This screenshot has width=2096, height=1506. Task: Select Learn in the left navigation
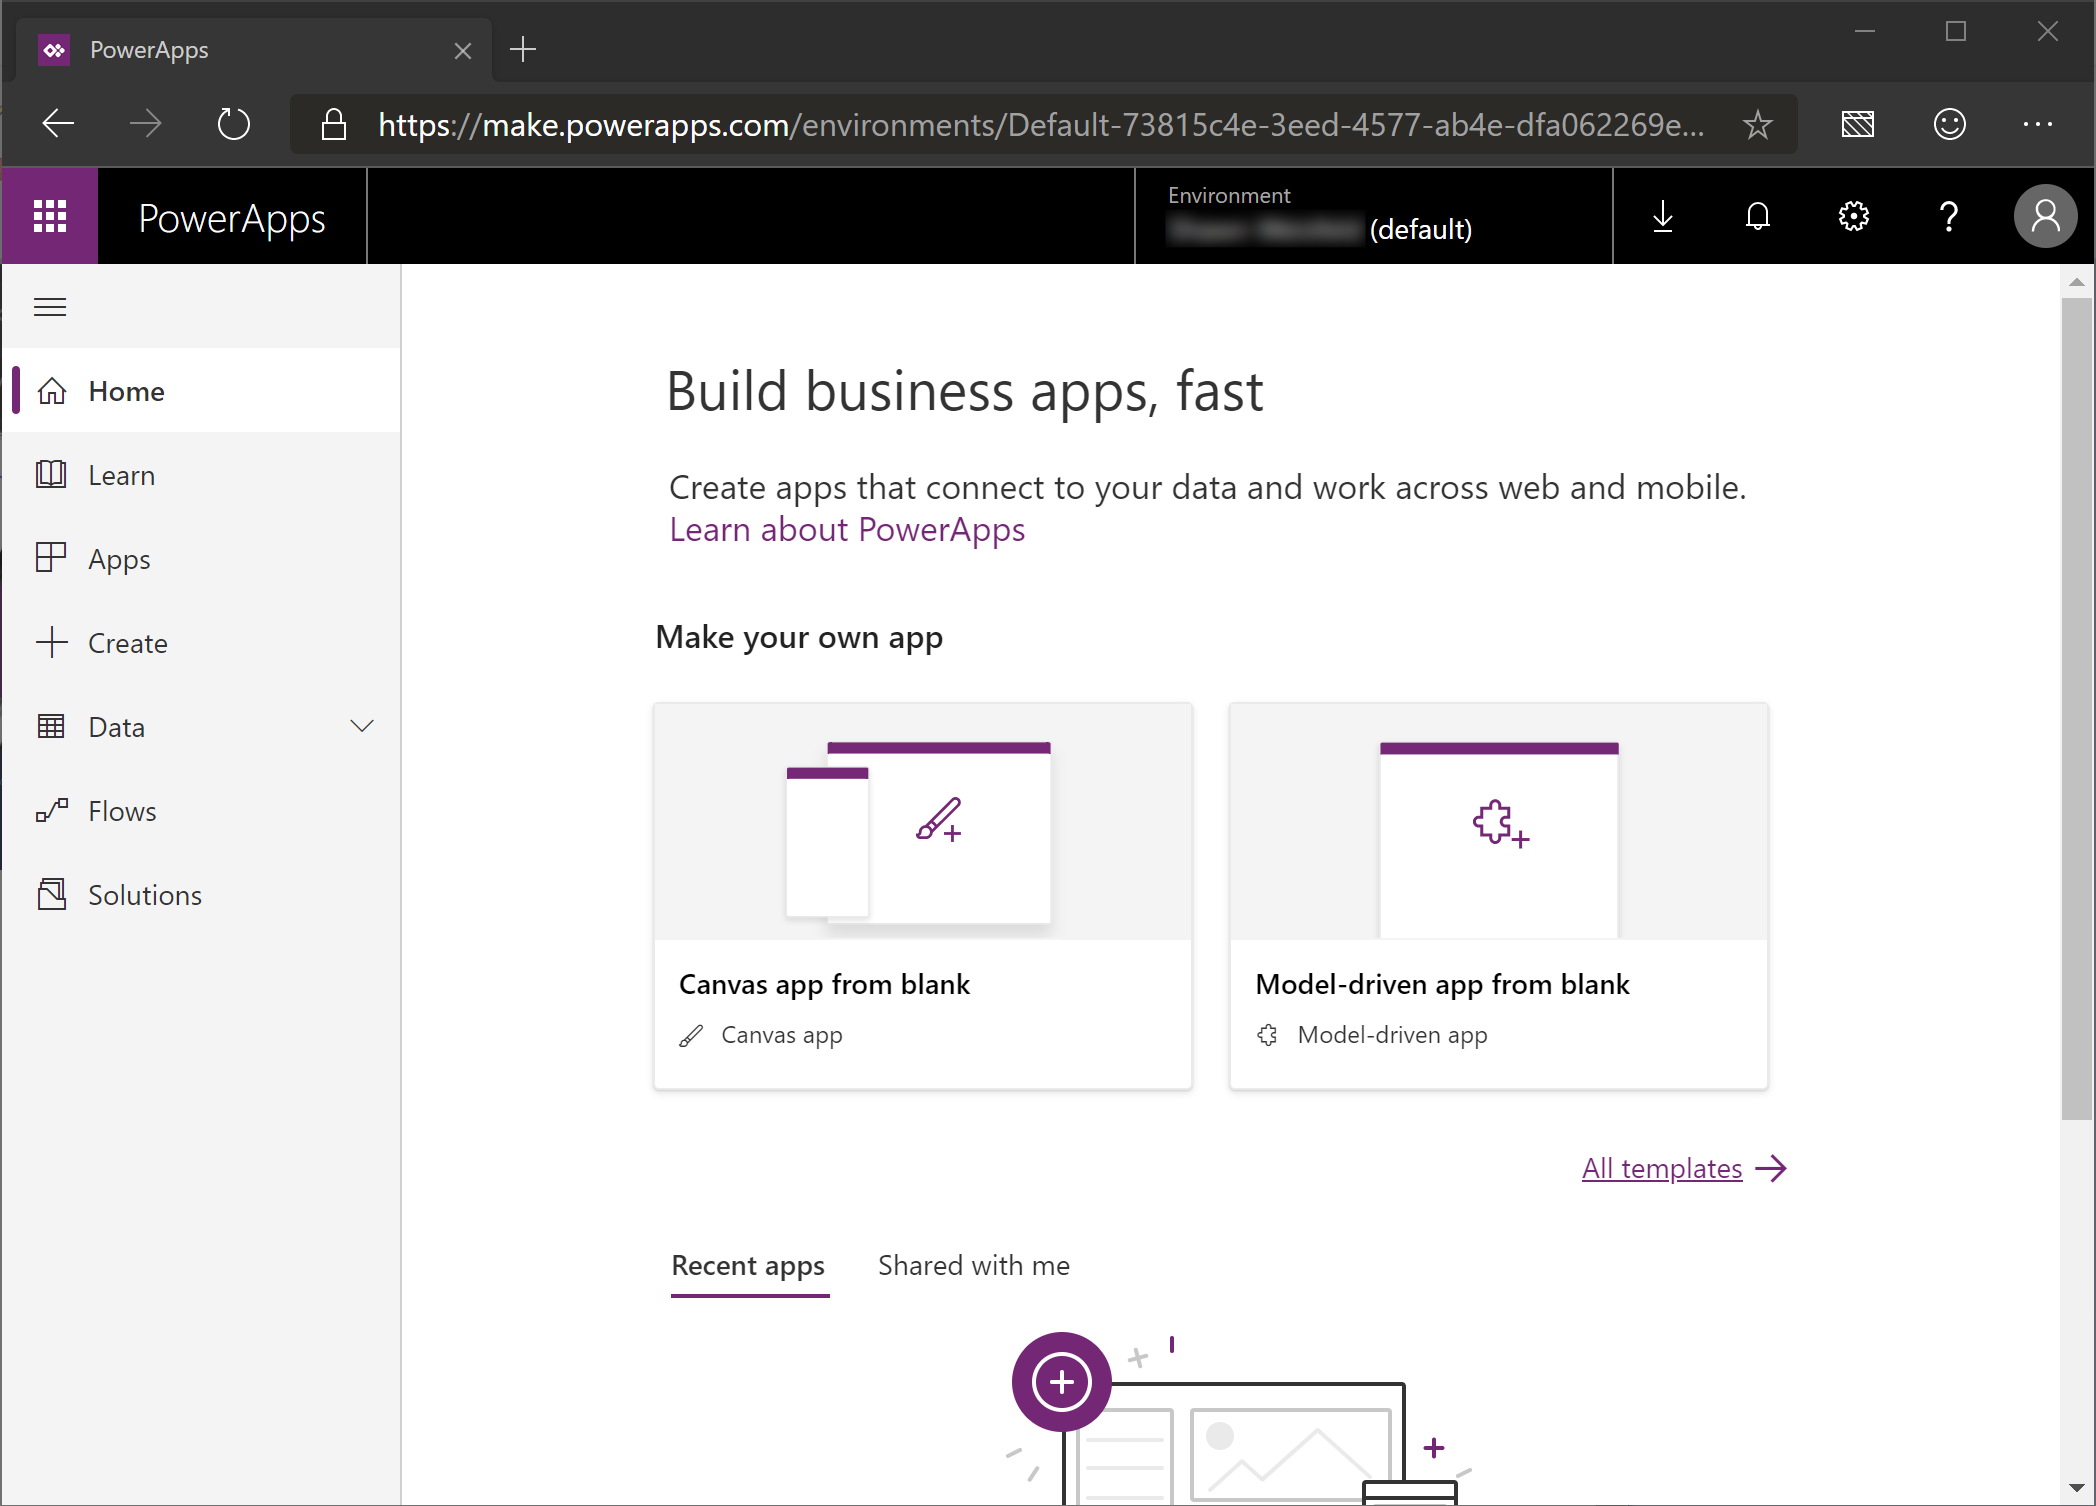121,474
